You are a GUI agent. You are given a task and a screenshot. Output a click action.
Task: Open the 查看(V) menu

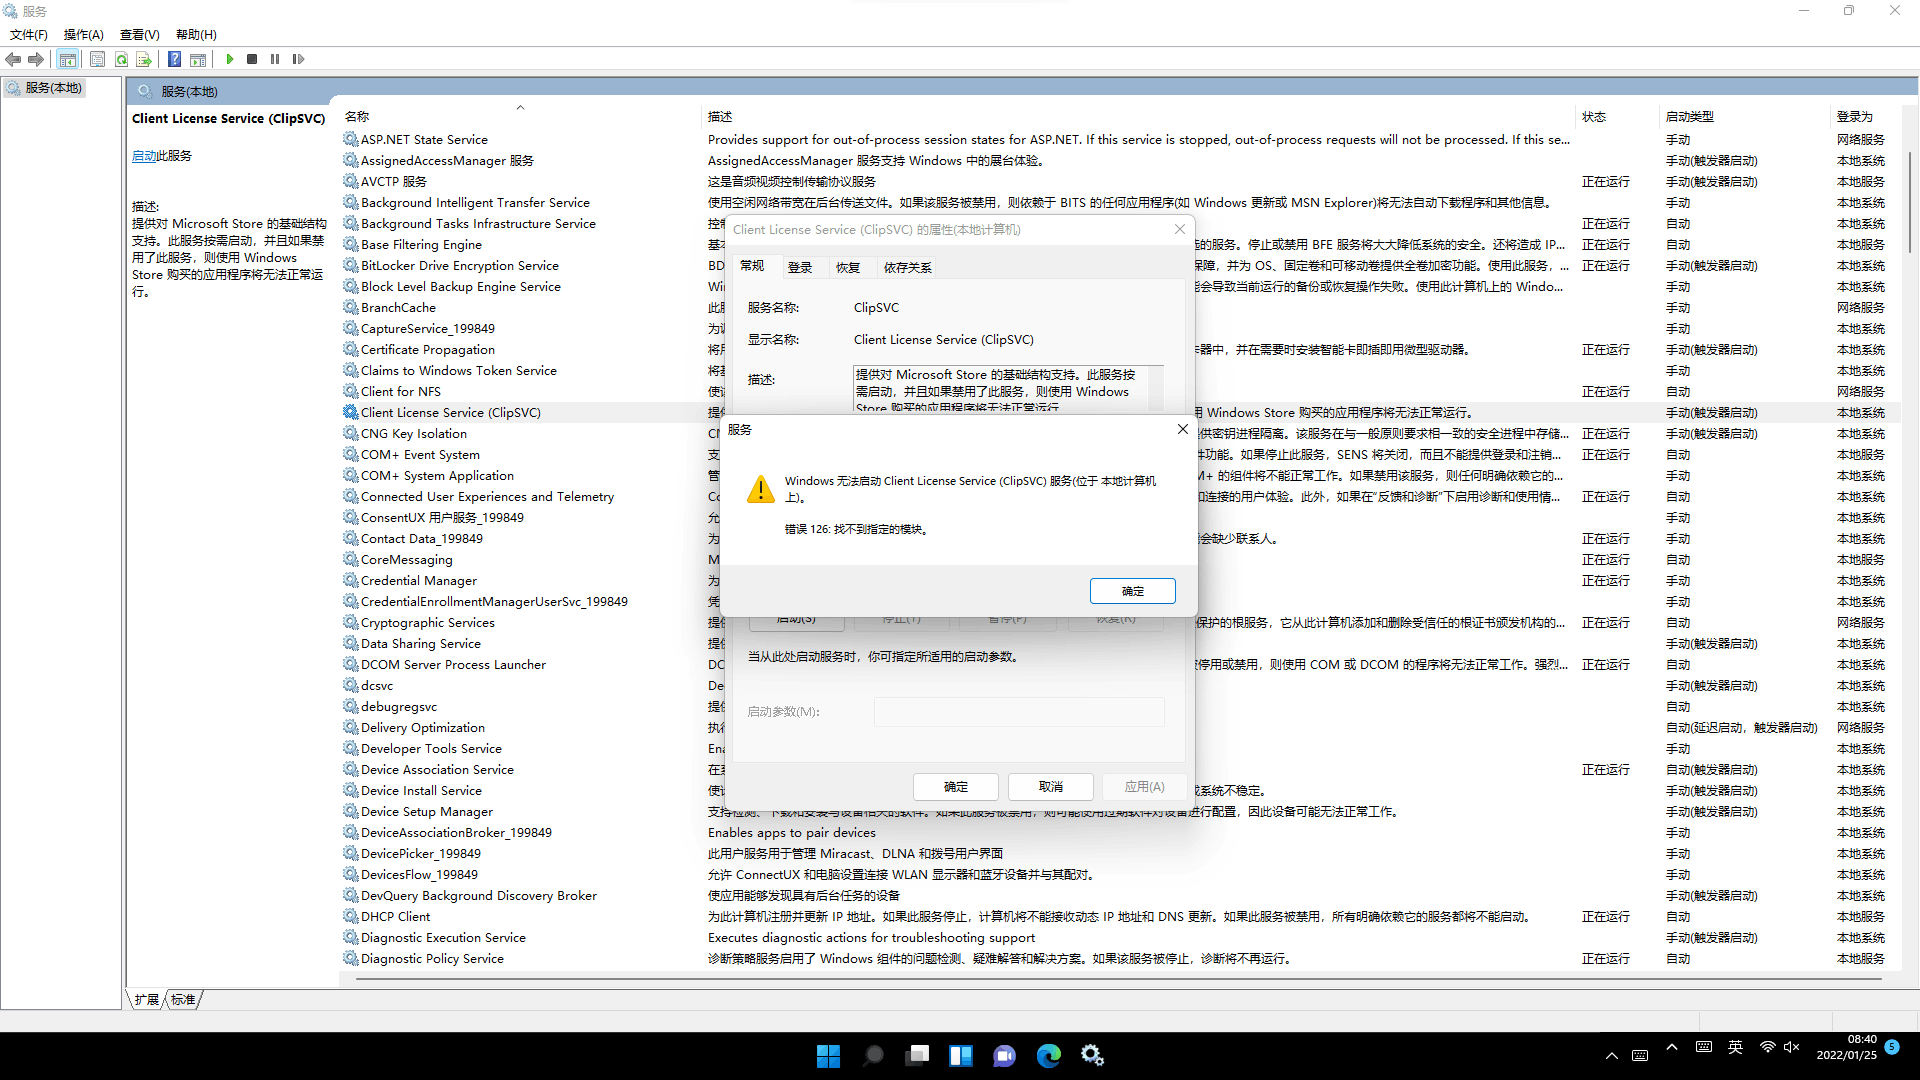tap(140, 35)
